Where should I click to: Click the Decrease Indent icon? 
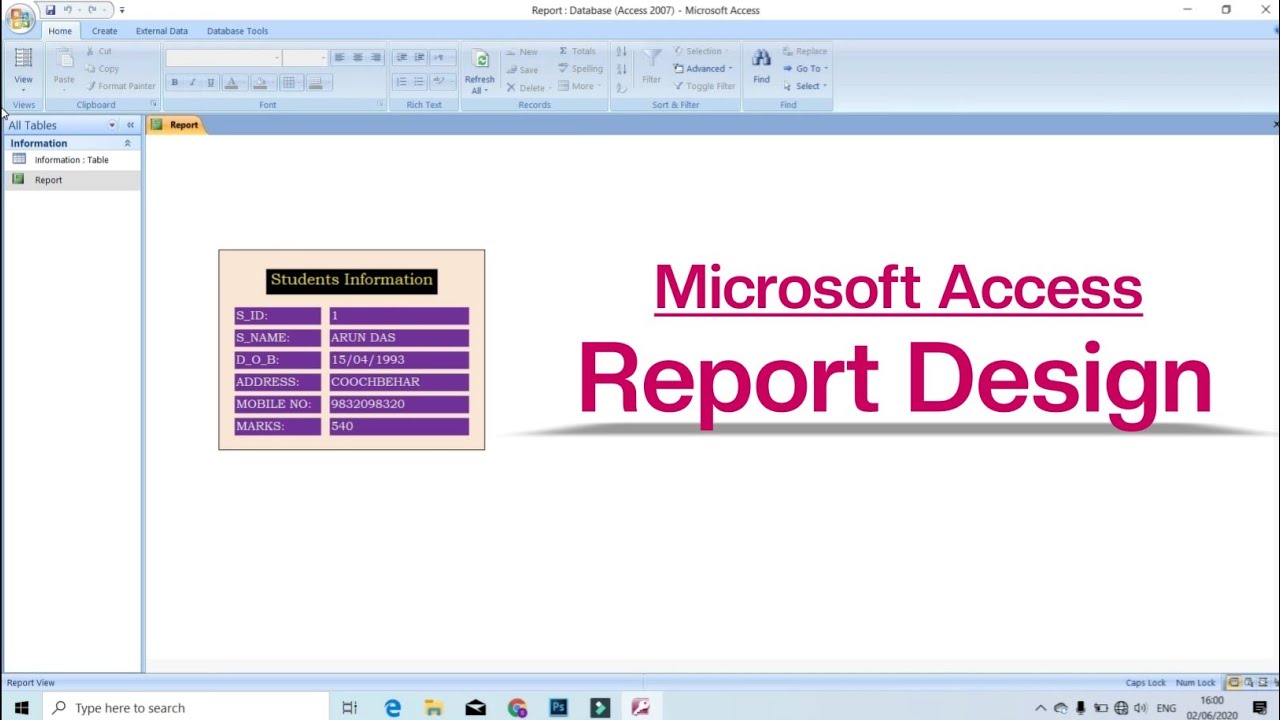(401, 58)
